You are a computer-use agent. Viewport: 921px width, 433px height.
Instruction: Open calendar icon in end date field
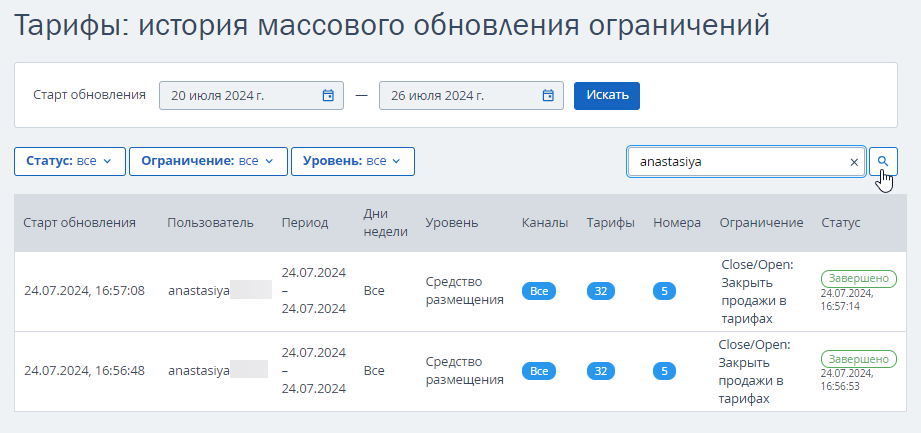(x=548, y=95)
